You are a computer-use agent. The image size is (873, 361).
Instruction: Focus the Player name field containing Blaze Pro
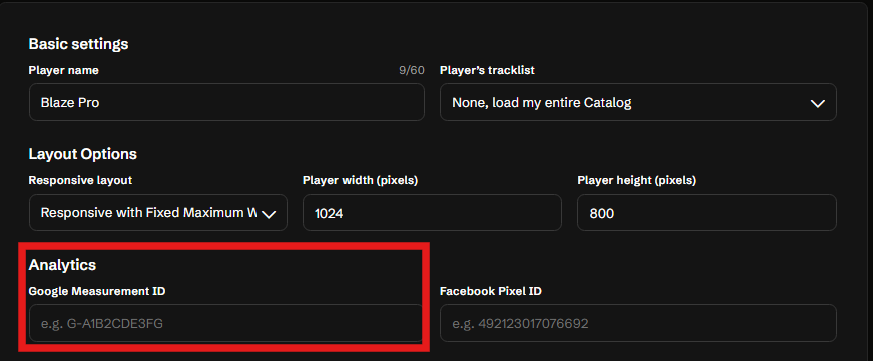(227, 102)
